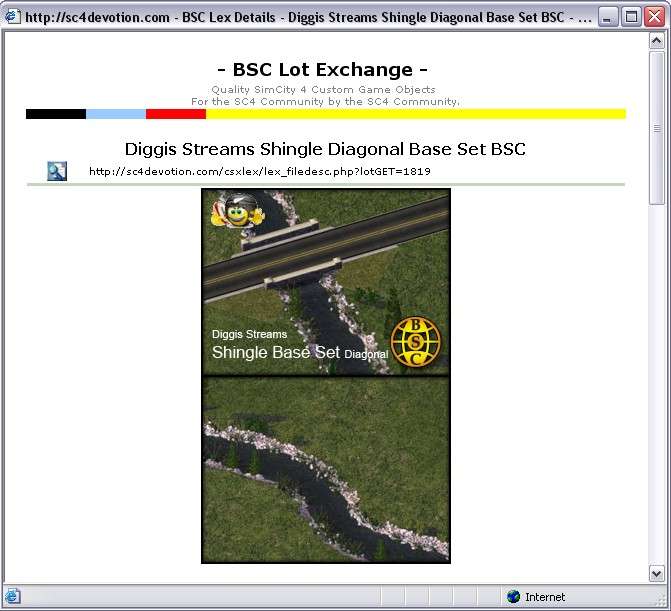This screenshot has width=671, height=611.
Task: Click the 'Diggis Streams Shingle Diagonal Base Set BSC' title
Action: pos(325,149)
